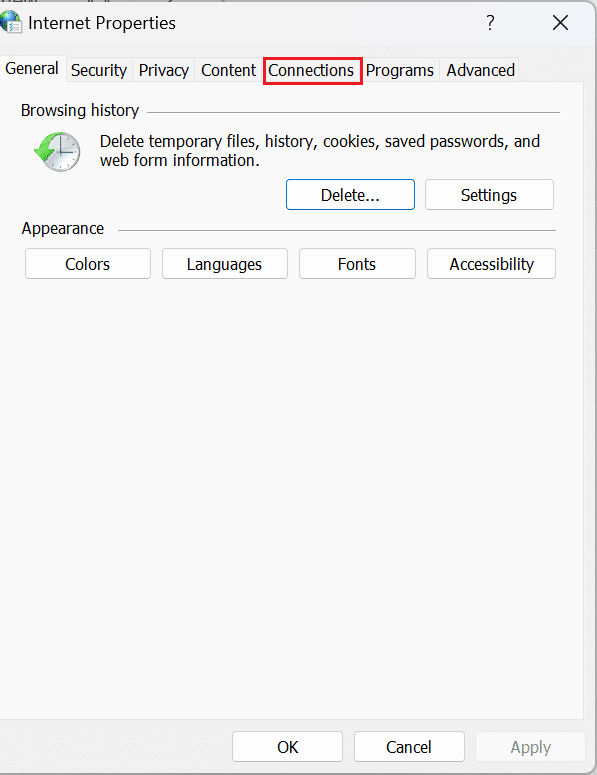
Task: Close the Internet Properties dialog
Action: coord(560,23)
